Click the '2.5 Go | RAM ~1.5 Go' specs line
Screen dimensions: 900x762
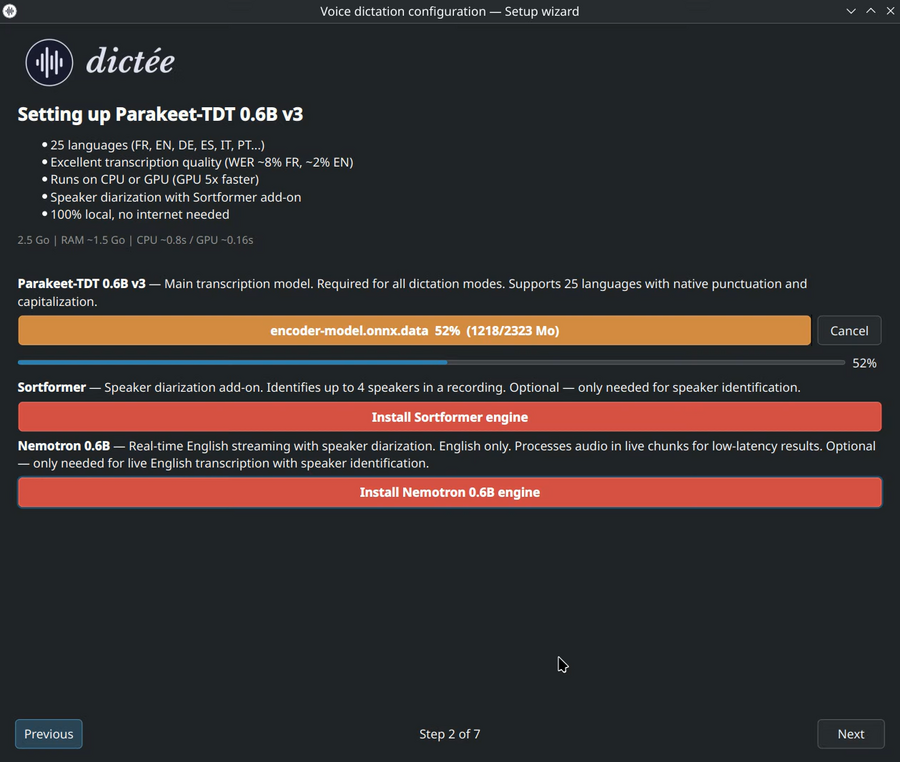click(x=135, y=240)
